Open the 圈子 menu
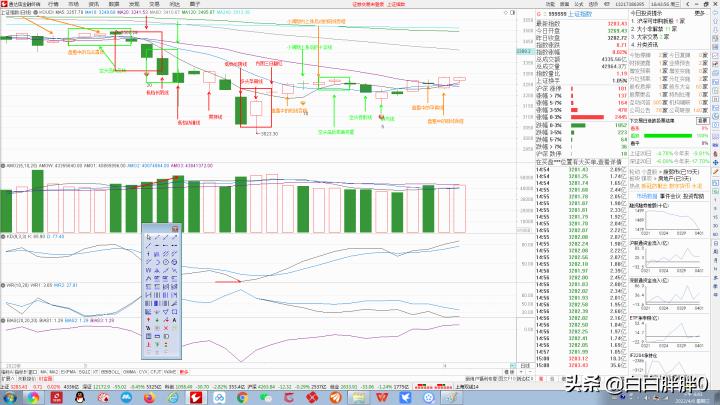The width and height of the screenshot is (720, 405). (195, 4)
